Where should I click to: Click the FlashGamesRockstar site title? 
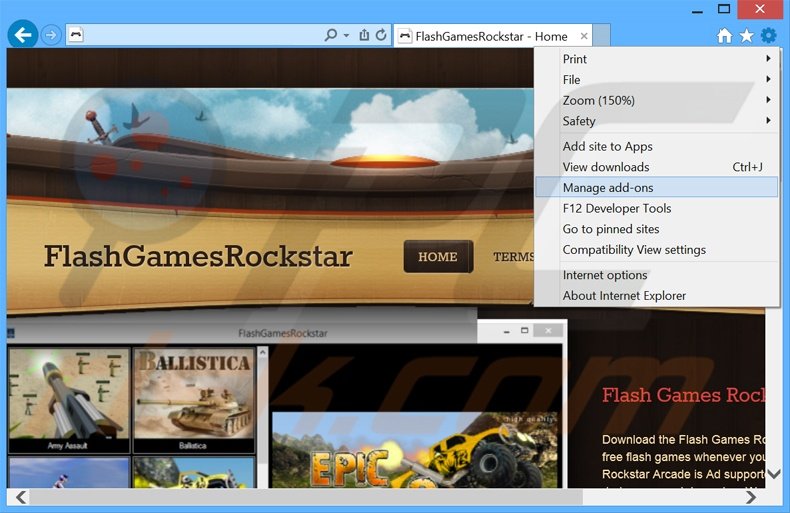[x=198, y=256]
